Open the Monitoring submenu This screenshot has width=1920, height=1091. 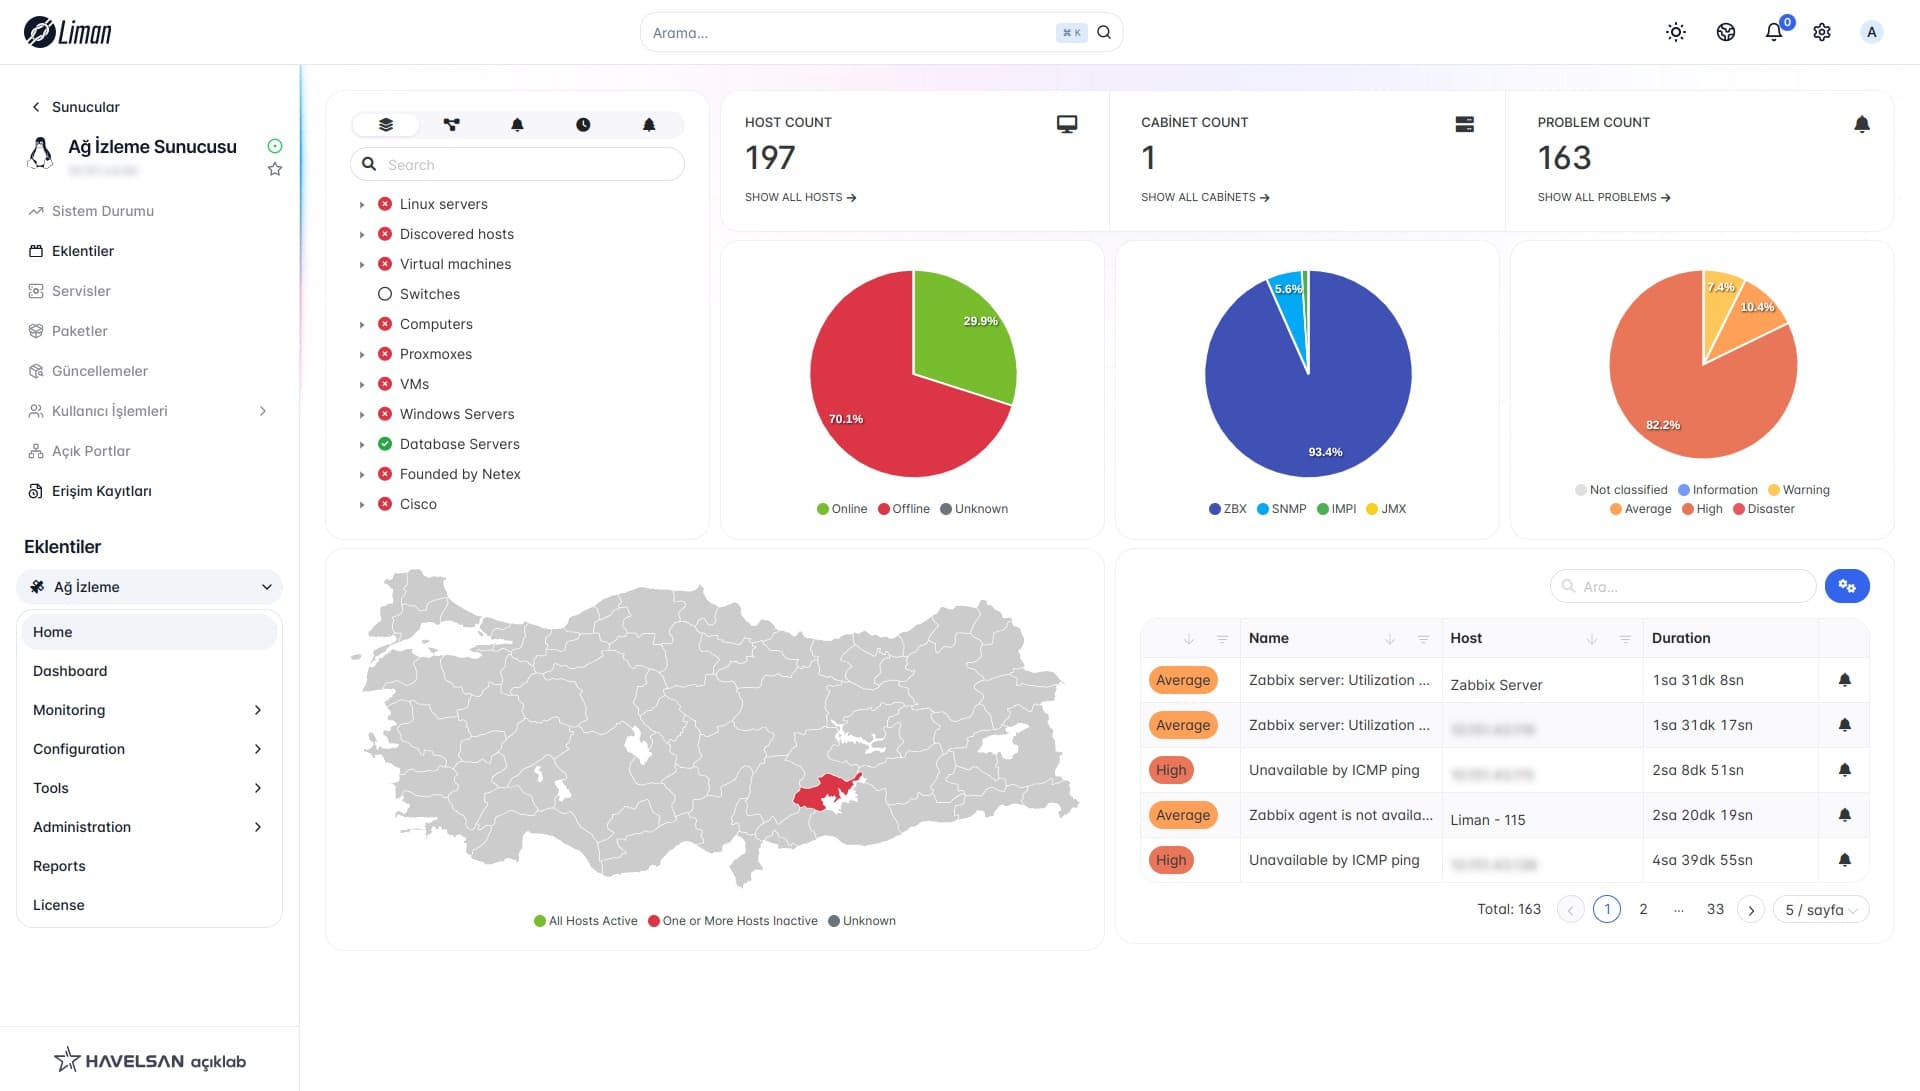(x=149, y=710)
